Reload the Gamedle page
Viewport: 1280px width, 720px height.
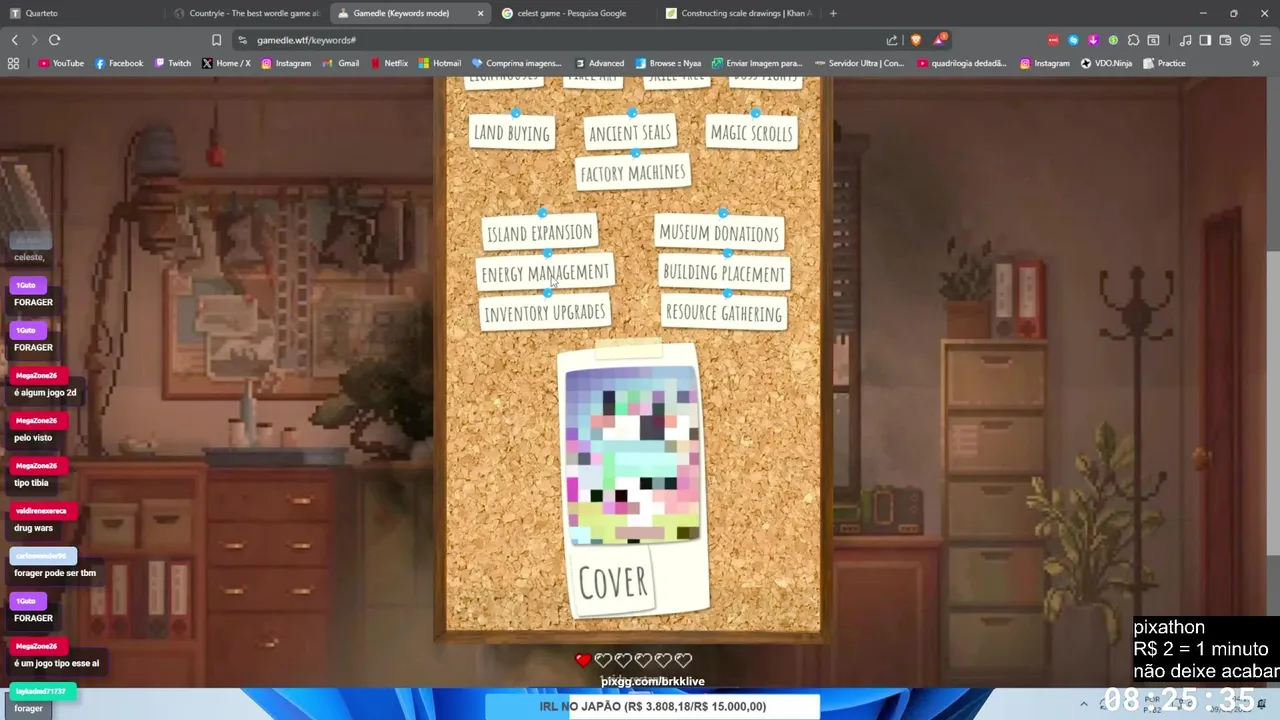pyautogui.click(x=54, y=40)
